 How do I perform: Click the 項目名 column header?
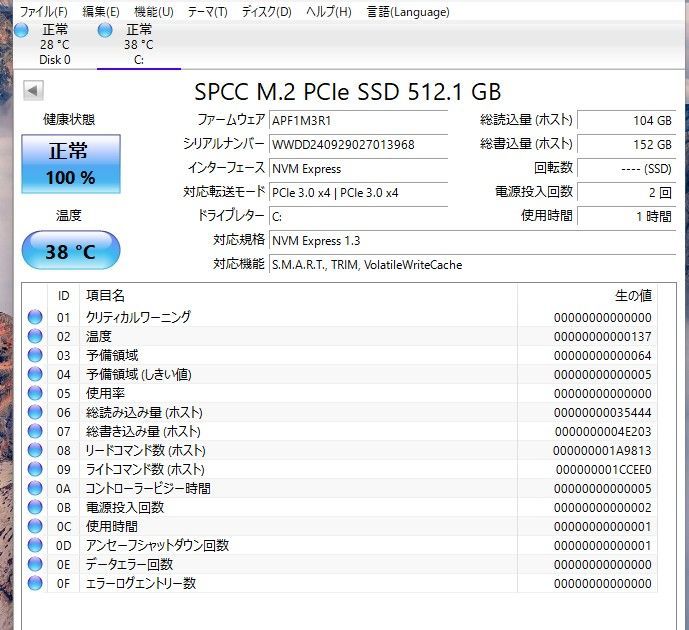pyautogui.click(x=298, y=296)
